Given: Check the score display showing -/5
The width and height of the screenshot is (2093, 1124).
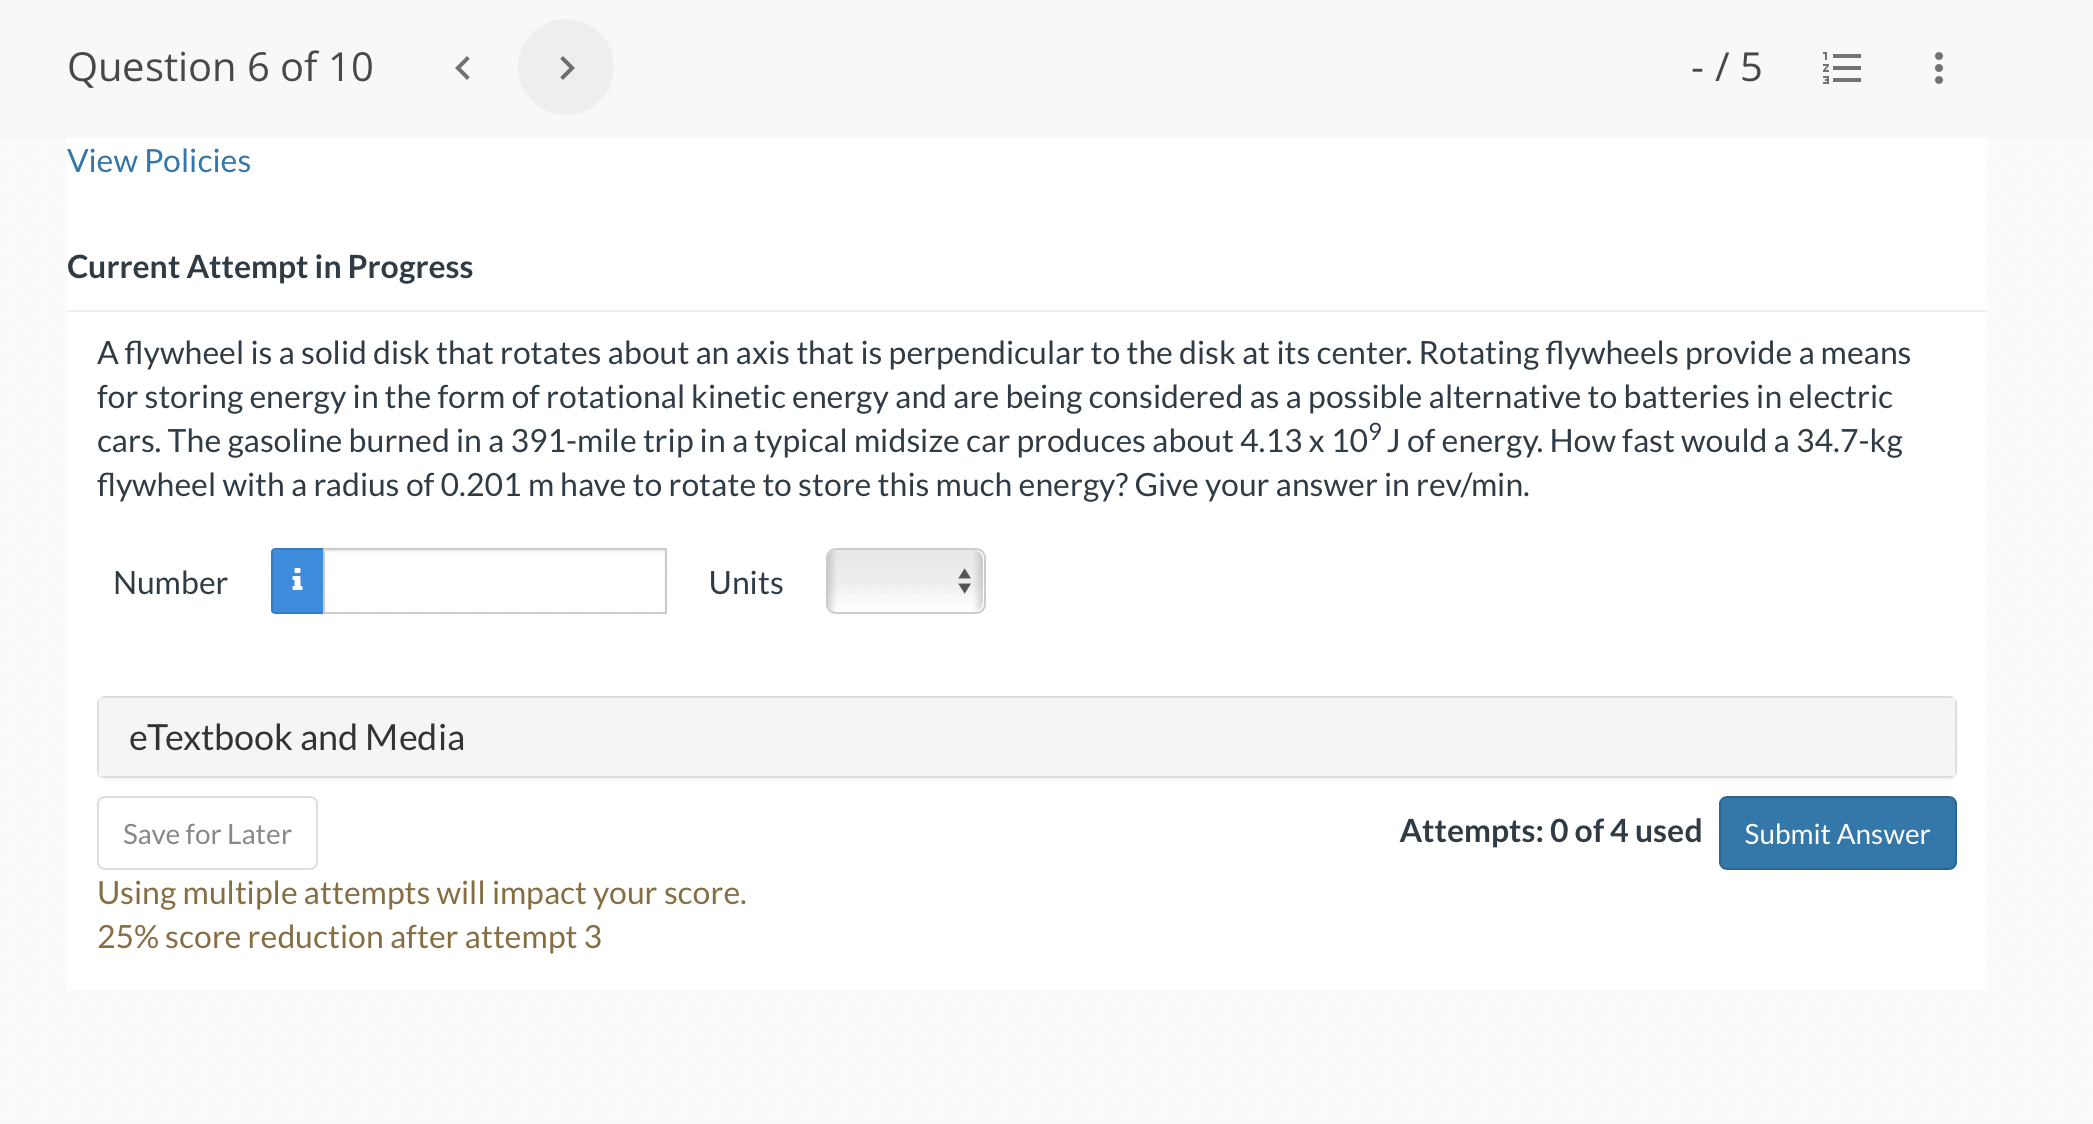Looking at the screenshot, I should coord(1728,67).
